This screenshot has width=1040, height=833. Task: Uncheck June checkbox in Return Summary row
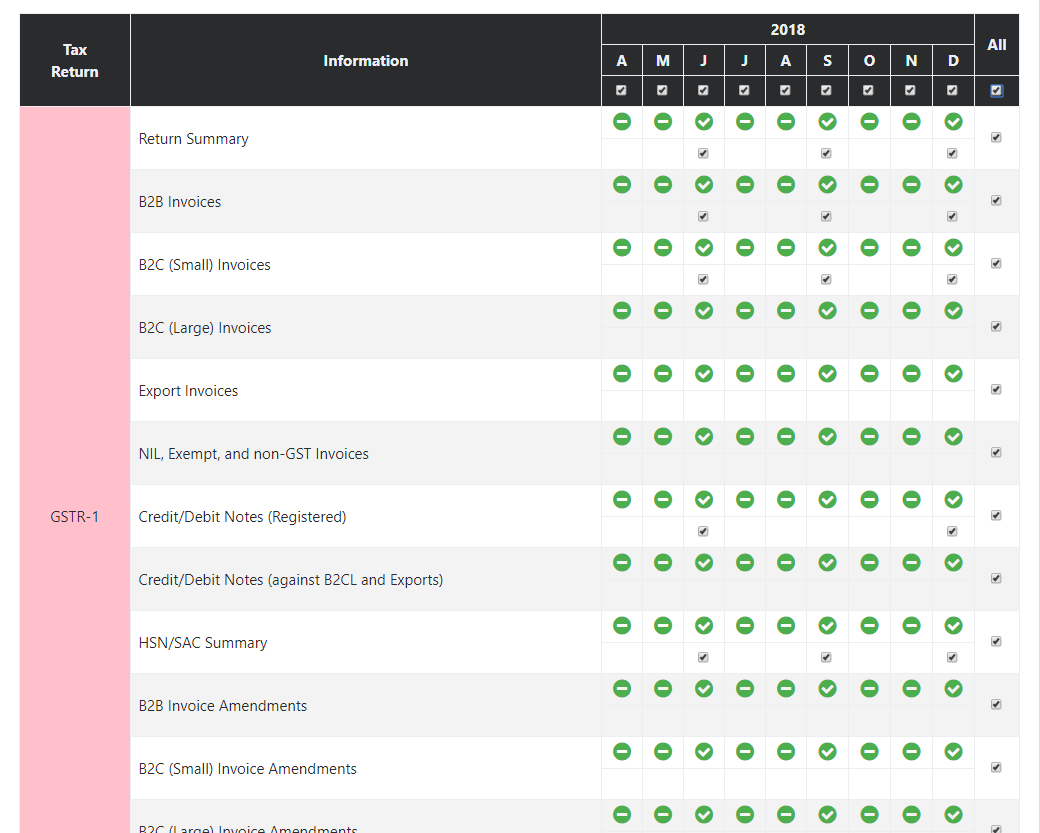point(703,154)
